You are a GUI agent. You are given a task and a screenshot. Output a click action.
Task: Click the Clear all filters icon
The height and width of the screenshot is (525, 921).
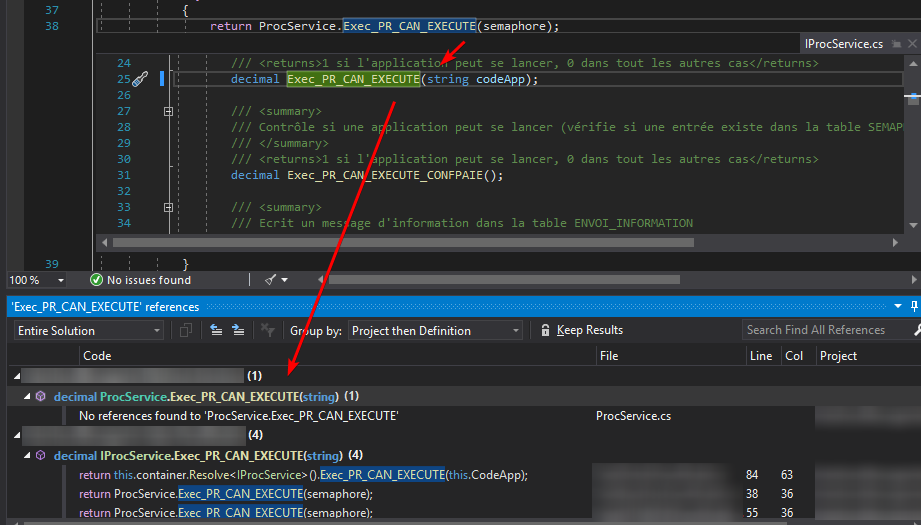click(x=268, y=331)
